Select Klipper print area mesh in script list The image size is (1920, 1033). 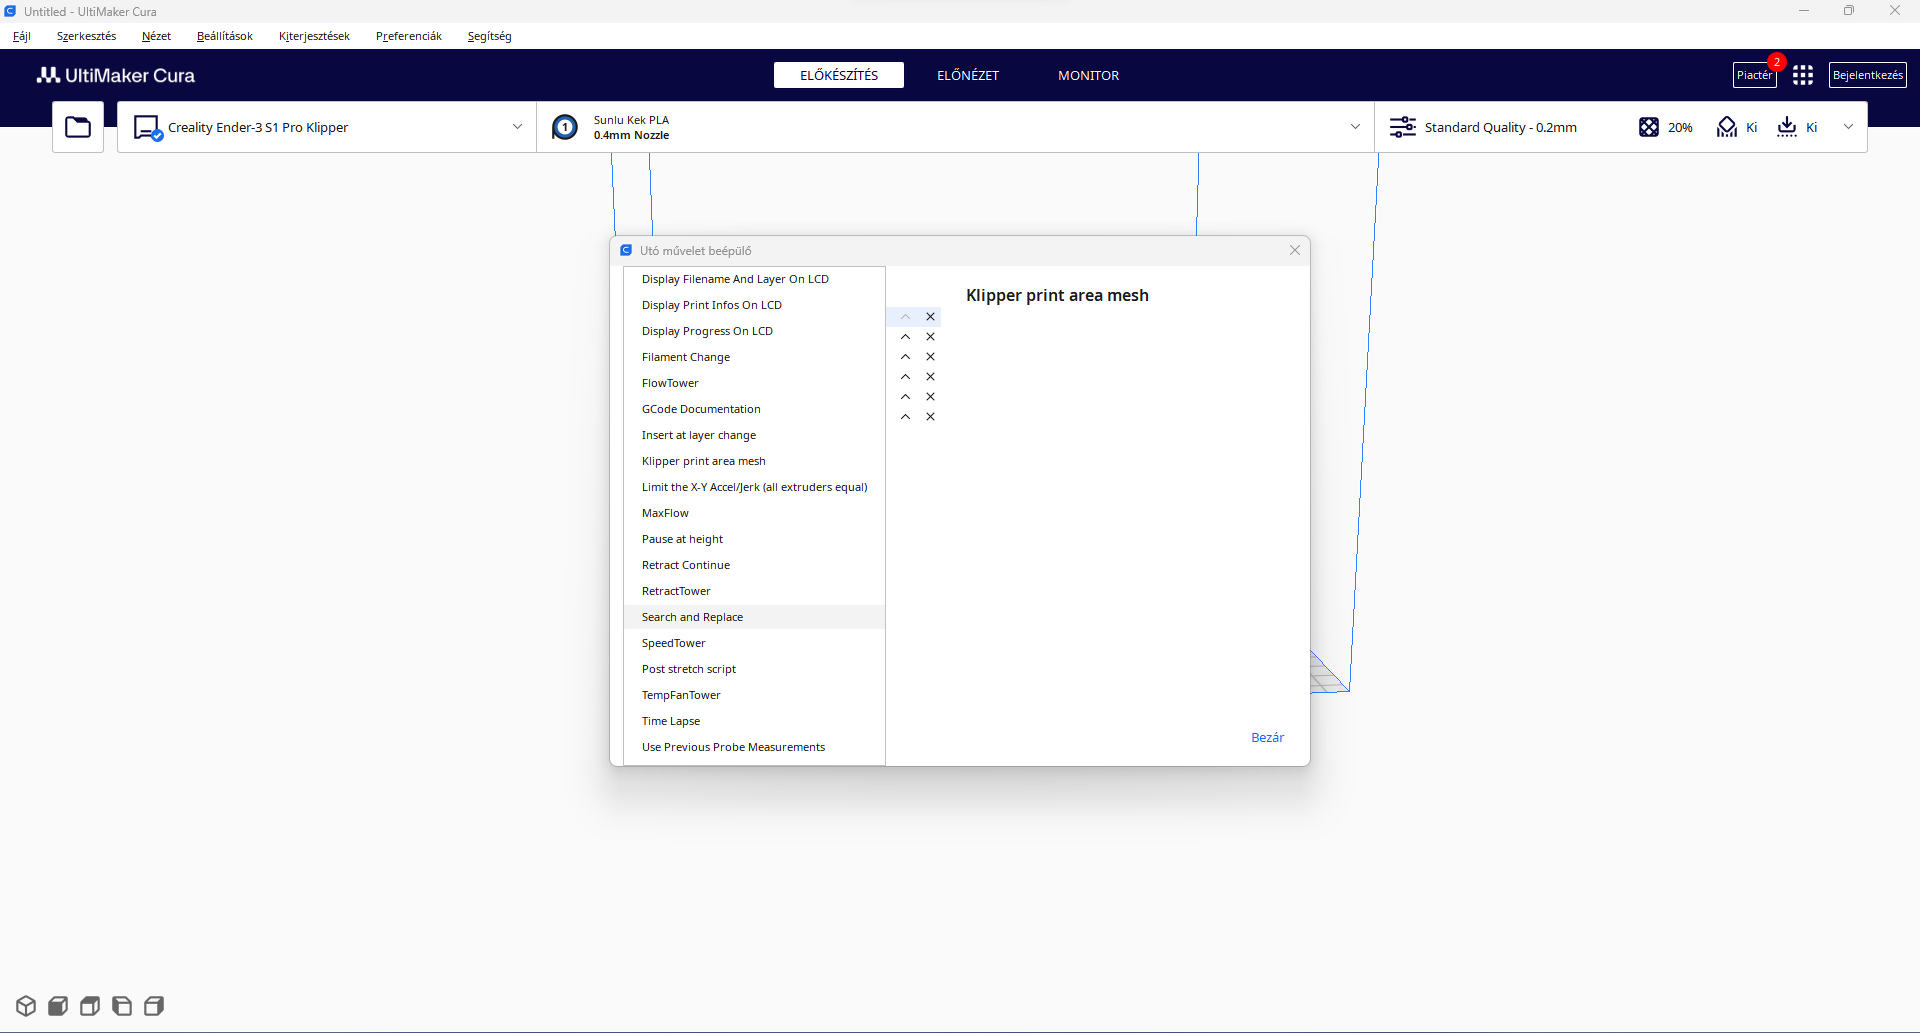click(x=754, y=461)
